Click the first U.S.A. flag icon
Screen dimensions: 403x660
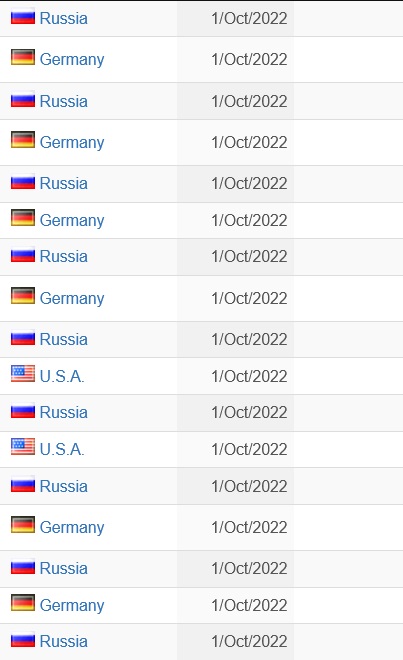click(x=23, y=373)
